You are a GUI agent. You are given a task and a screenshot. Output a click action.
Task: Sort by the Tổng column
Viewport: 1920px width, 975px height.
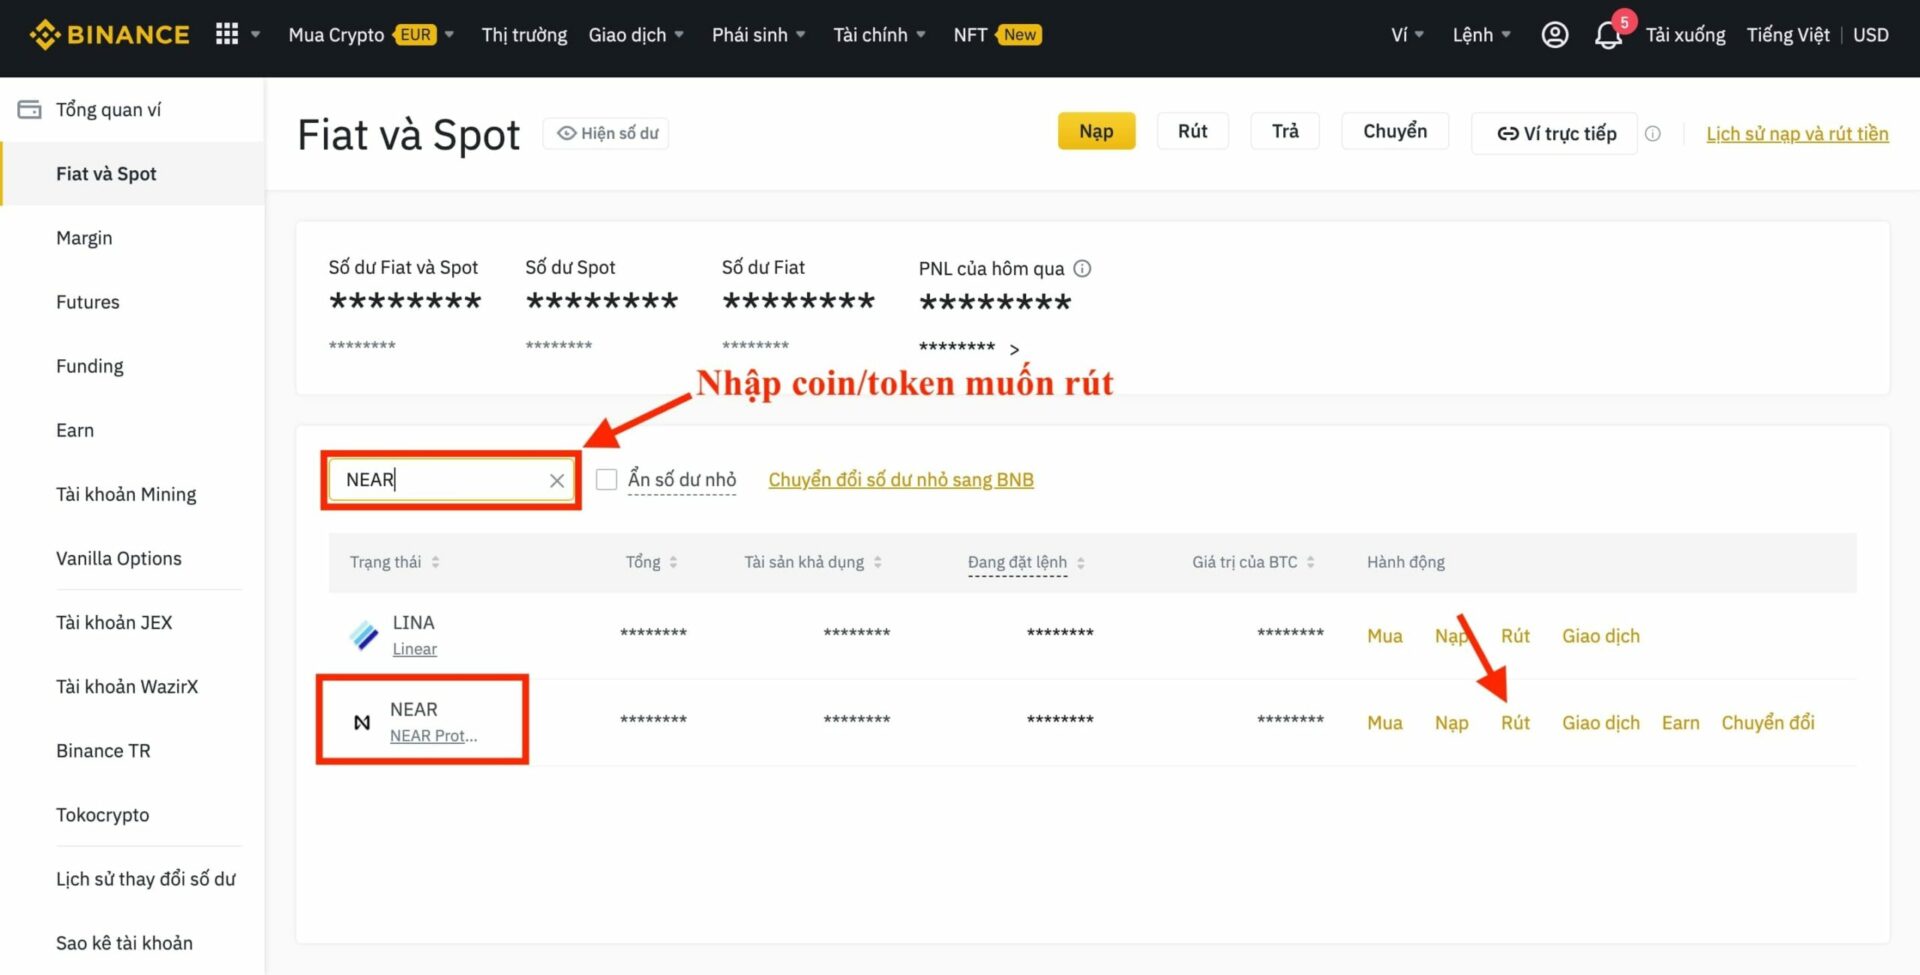click(673, 562)
